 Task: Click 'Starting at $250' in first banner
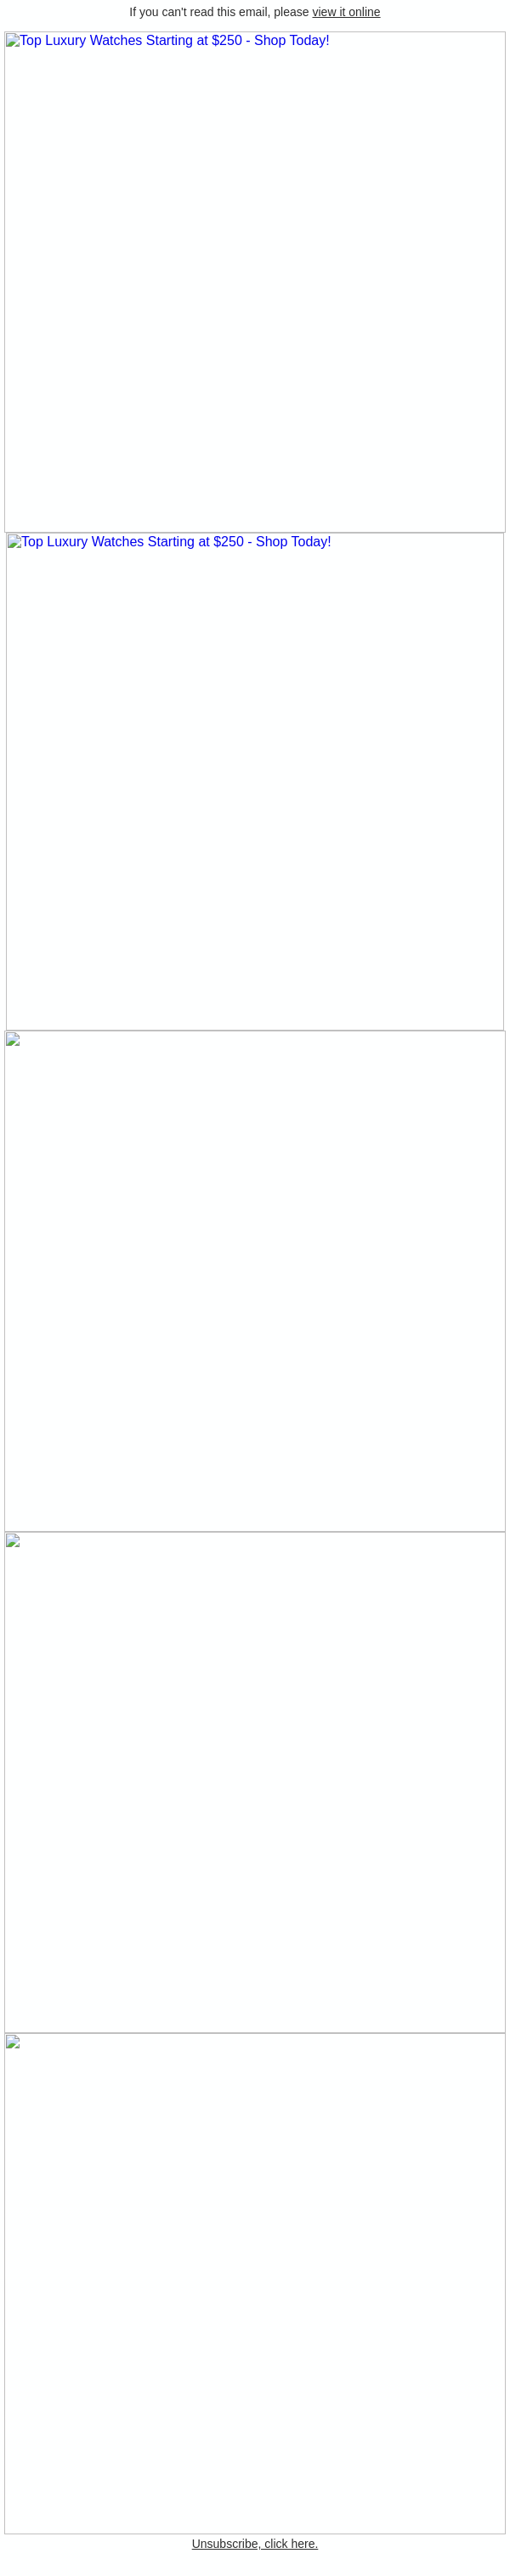[x=193, y=41]
